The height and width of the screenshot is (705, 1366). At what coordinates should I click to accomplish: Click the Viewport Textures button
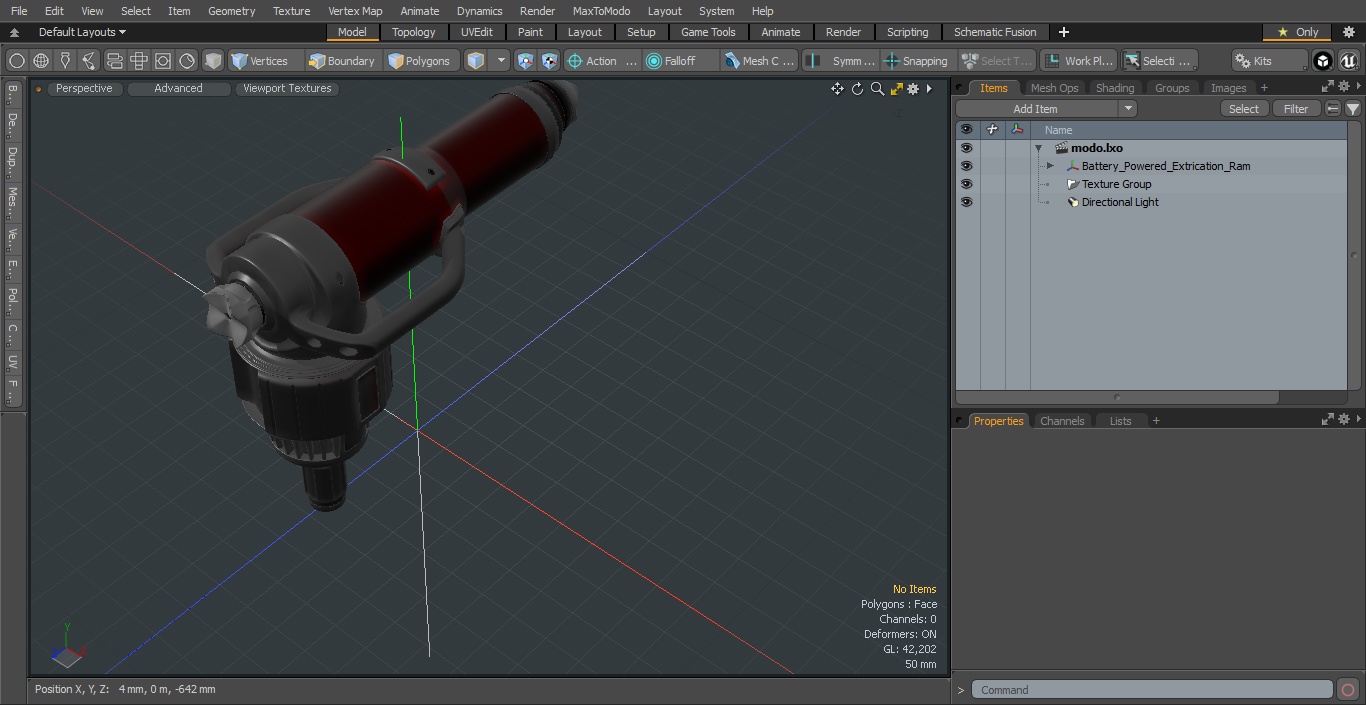(x=287, y=88)
